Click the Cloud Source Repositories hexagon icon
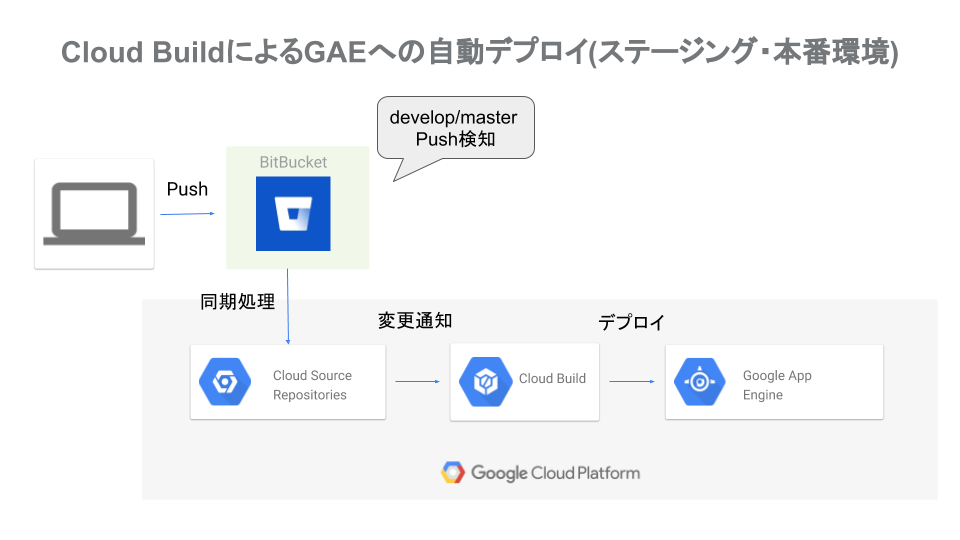The height and width of the screenshot is (540, 960). (225, 382)
